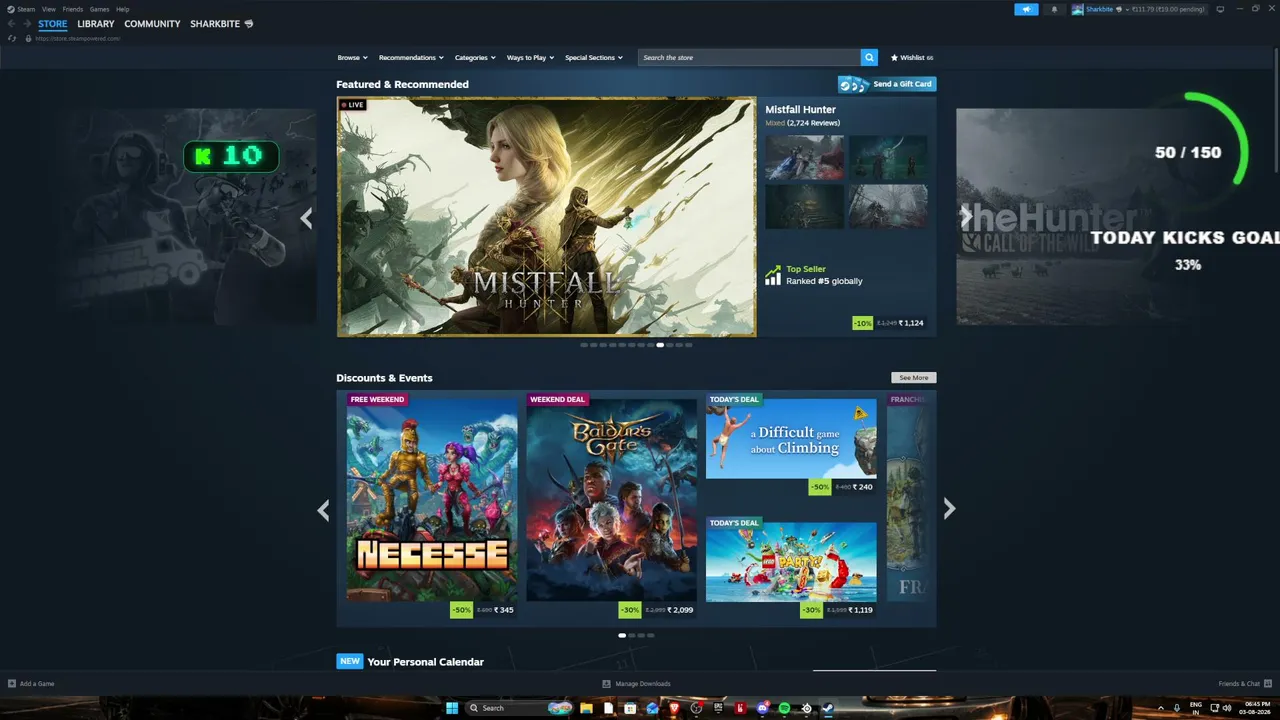Launch Brave browser from the taskbar

(674, 708)
